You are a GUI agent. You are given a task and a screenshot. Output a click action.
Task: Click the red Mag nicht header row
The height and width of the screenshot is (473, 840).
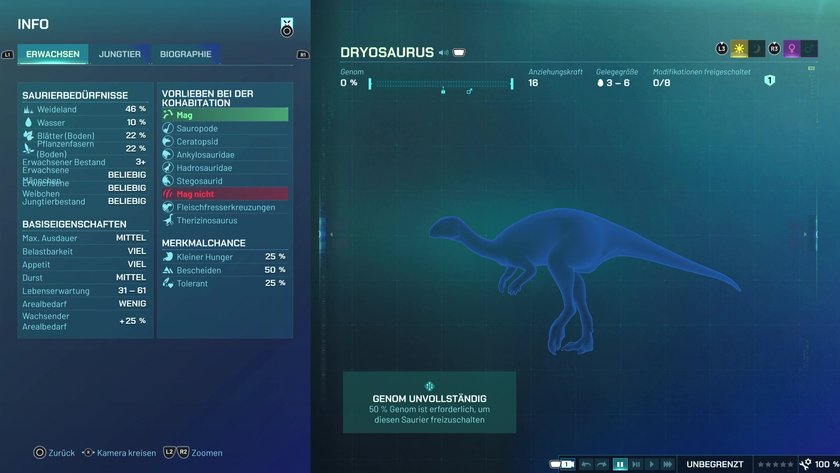click(225, 194)
